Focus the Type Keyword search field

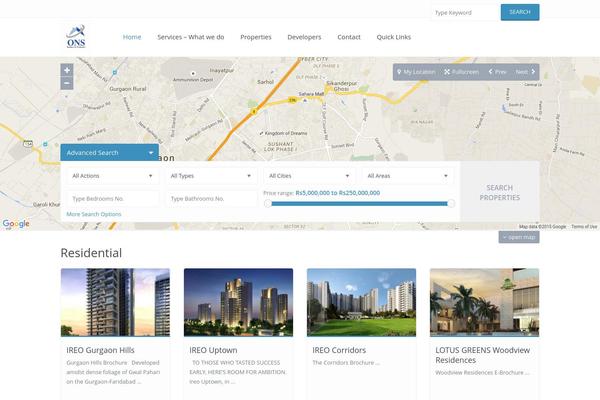pos(466,13)
